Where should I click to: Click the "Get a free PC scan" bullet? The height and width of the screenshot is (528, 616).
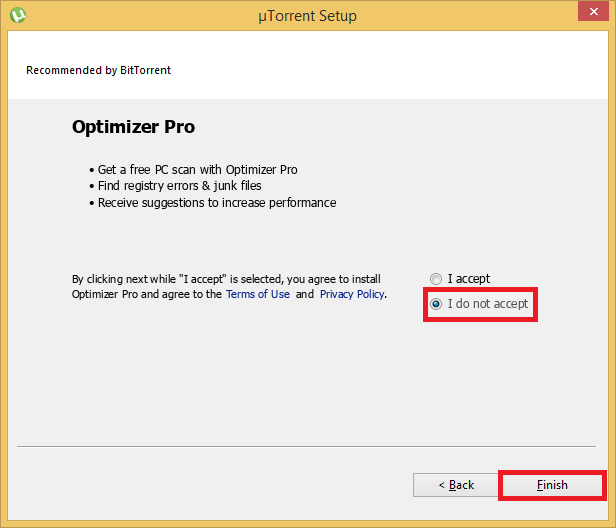(197, 170)
